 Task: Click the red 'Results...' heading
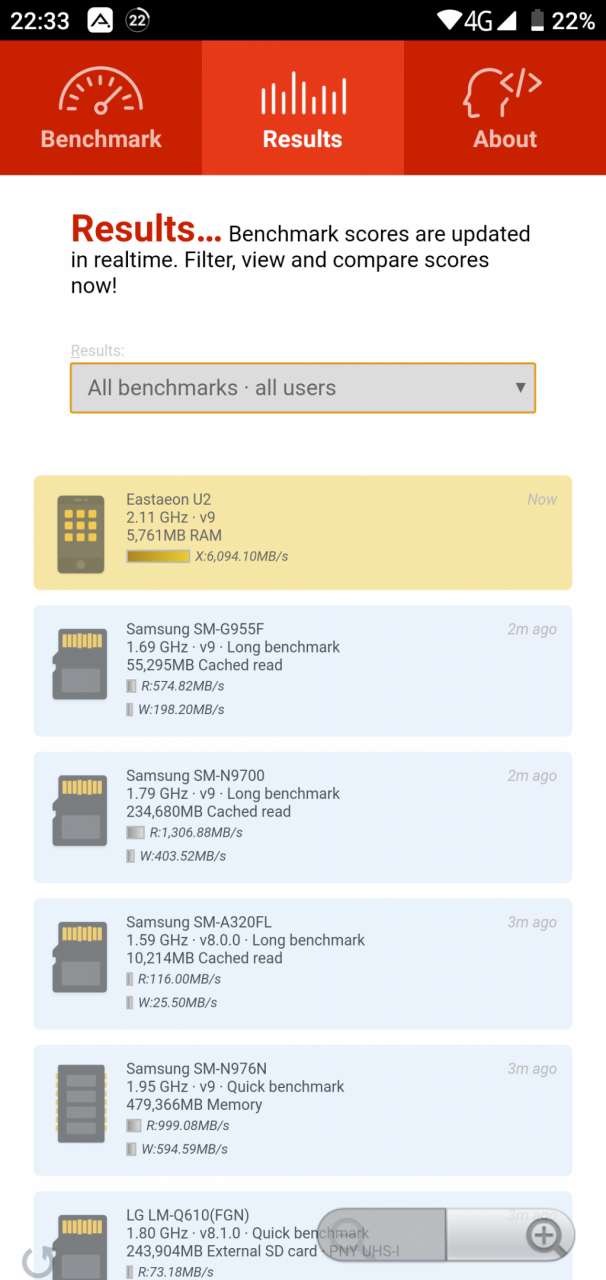(146, 229)
